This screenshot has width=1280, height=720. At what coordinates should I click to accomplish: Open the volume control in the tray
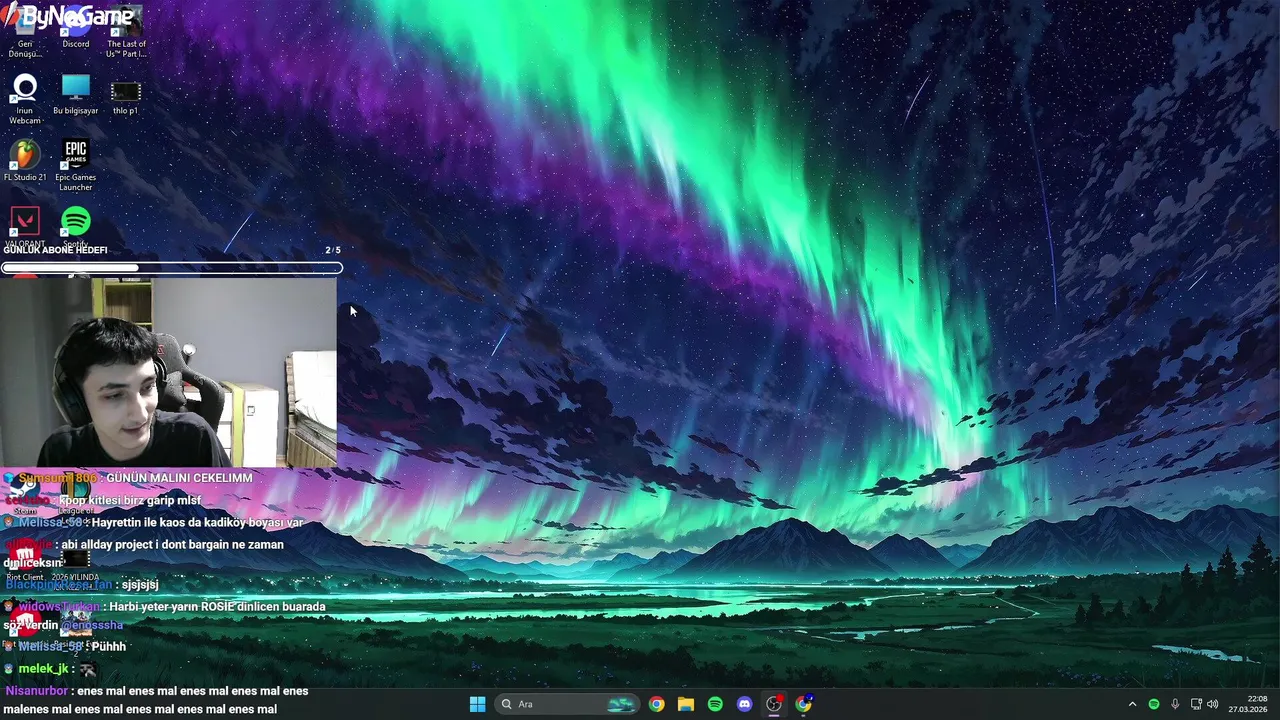tap(1213, 704)
